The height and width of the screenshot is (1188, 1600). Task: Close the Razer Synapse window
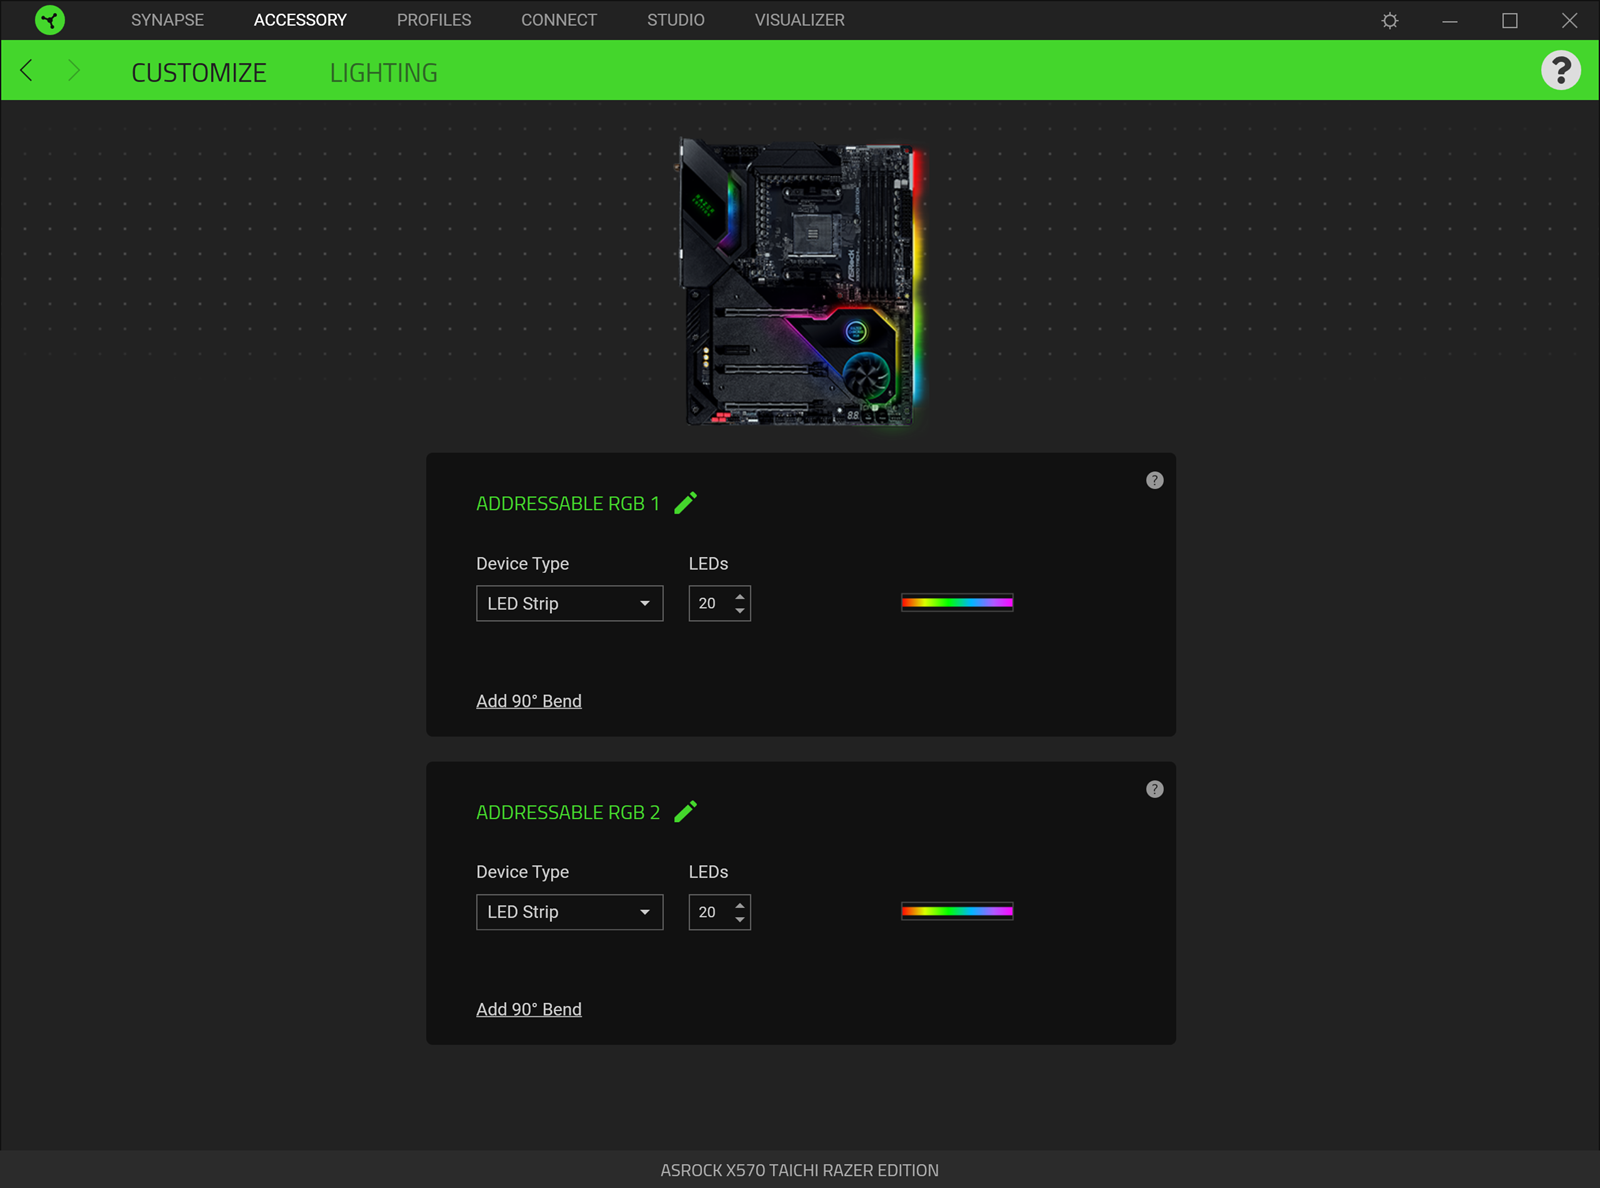pos(1570,20)
